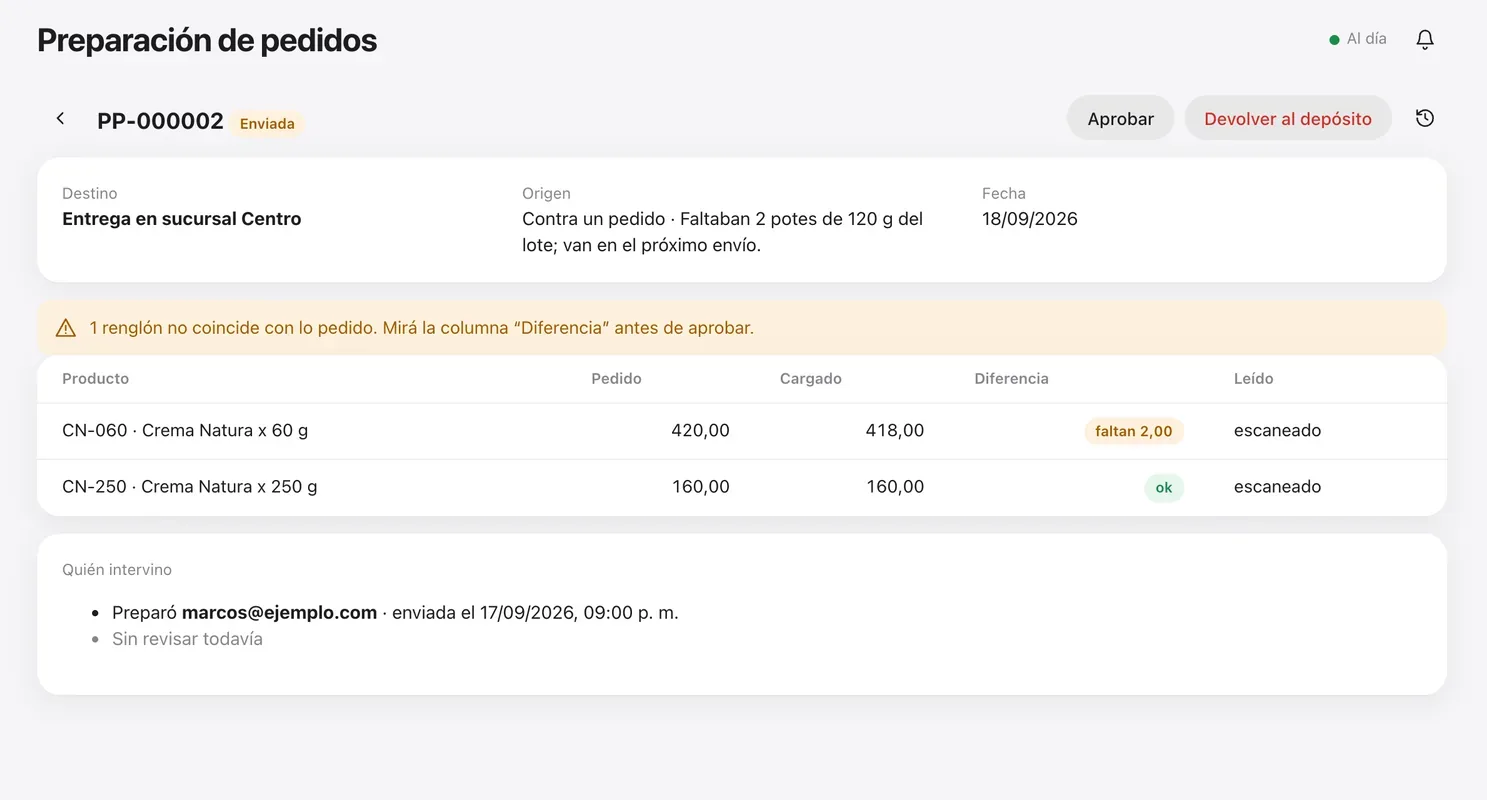Click the Aprobar button
The width and height of the screenshot is (1487, 800).
[1120, 118]
